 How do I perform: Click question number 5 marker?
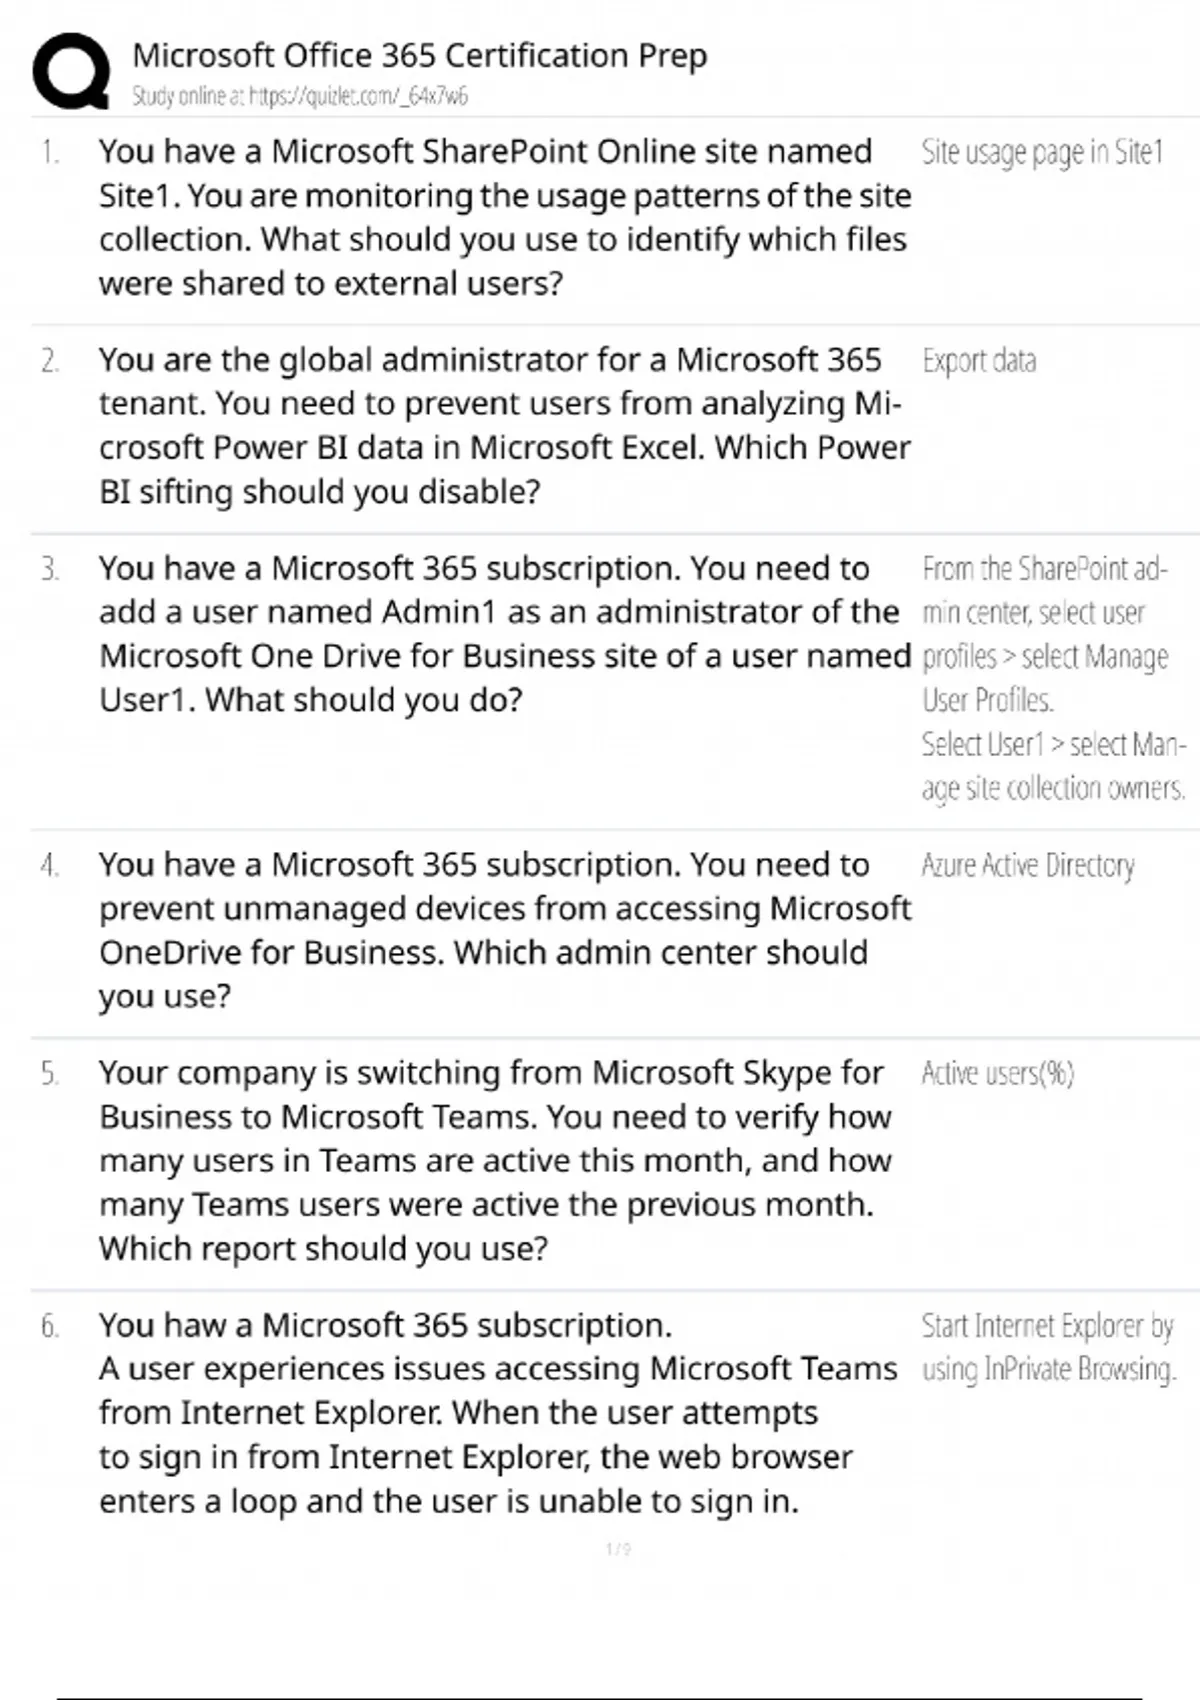[50, 1074]
